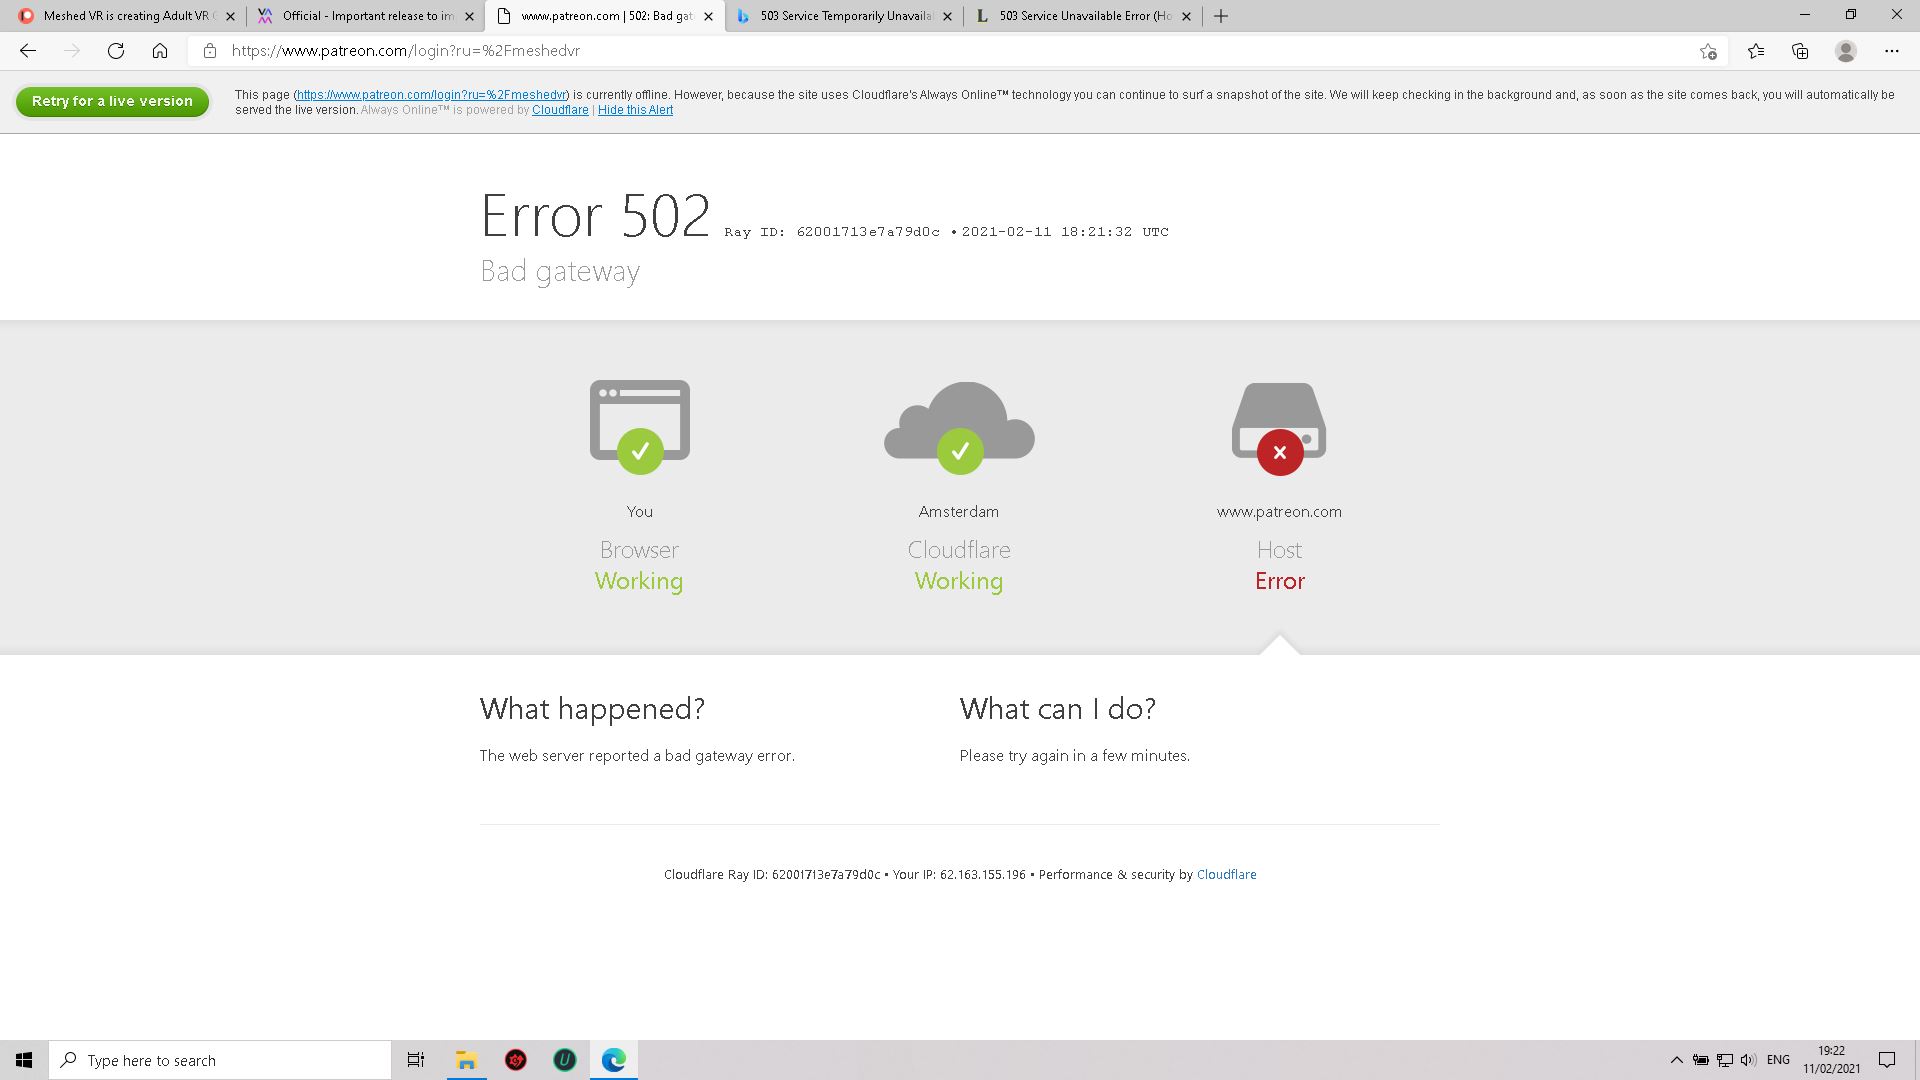Open the patreon login URL link in alert
The height and width of the screenshot is (1080, 1920).
coord(432,95)
